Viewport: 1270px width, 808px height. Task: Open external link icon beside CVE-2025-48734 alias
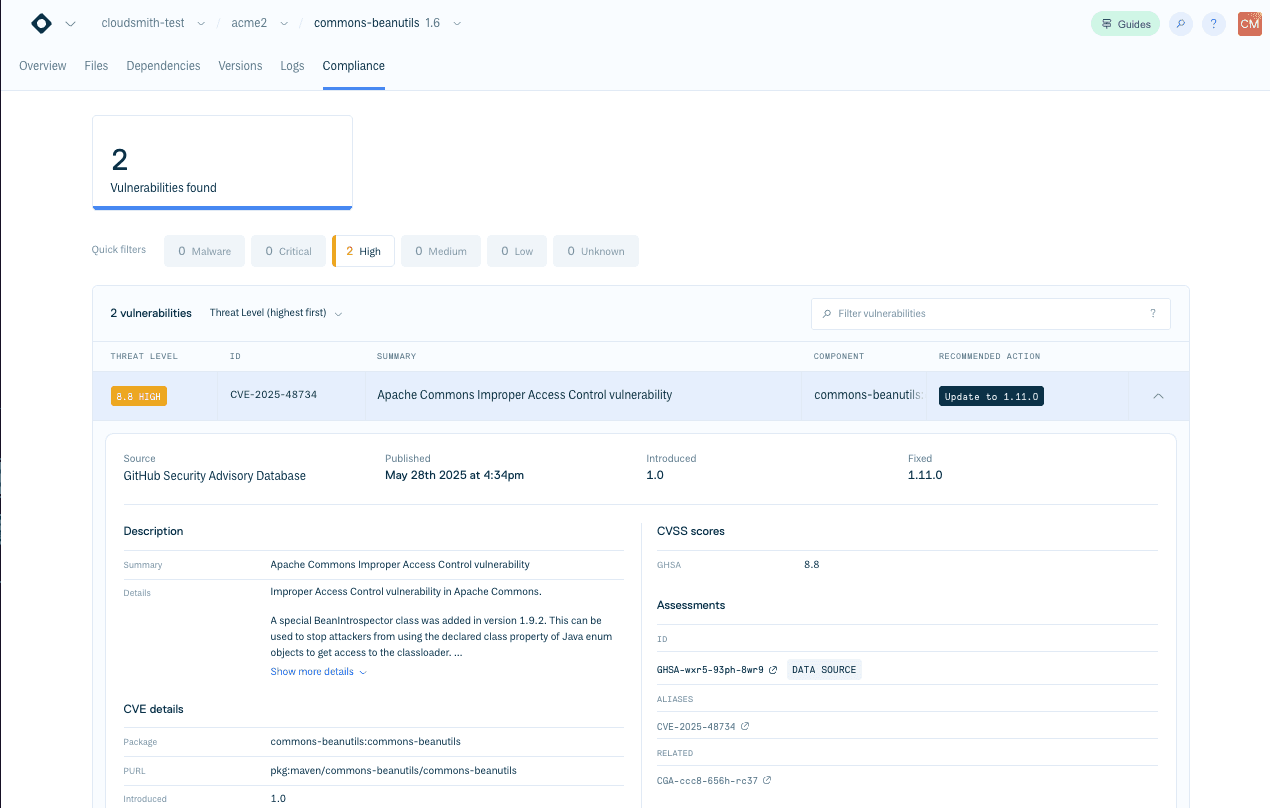pyautogui.click(x=745, y=727)
